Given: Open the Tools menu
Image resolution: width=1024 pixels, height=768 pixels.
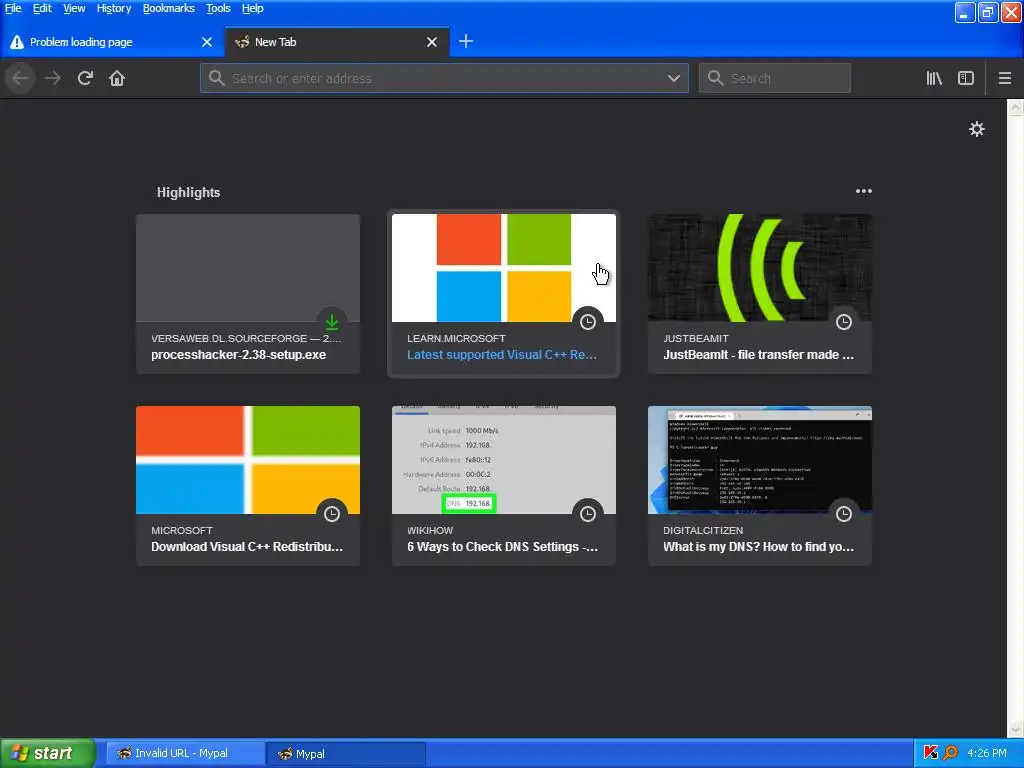Looking at the screenshot, I should 218,8.
